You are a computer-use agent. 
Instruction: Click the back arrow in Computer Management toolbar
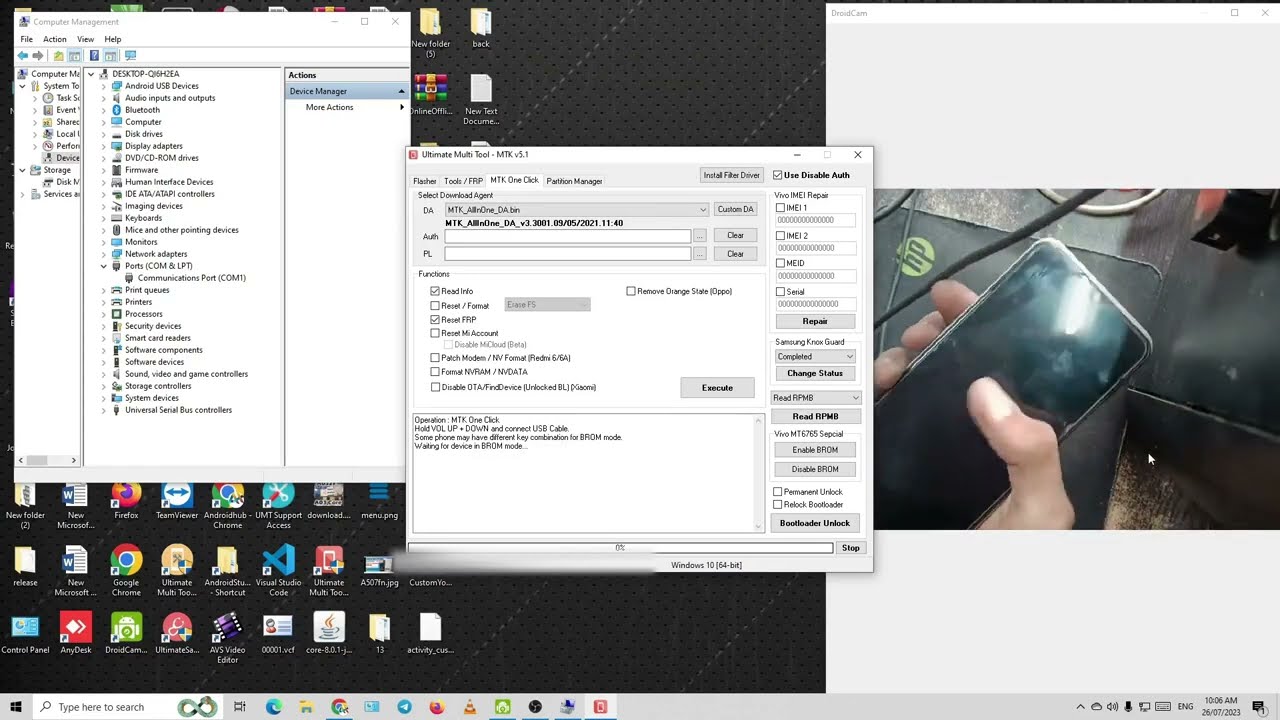[22, 55]
